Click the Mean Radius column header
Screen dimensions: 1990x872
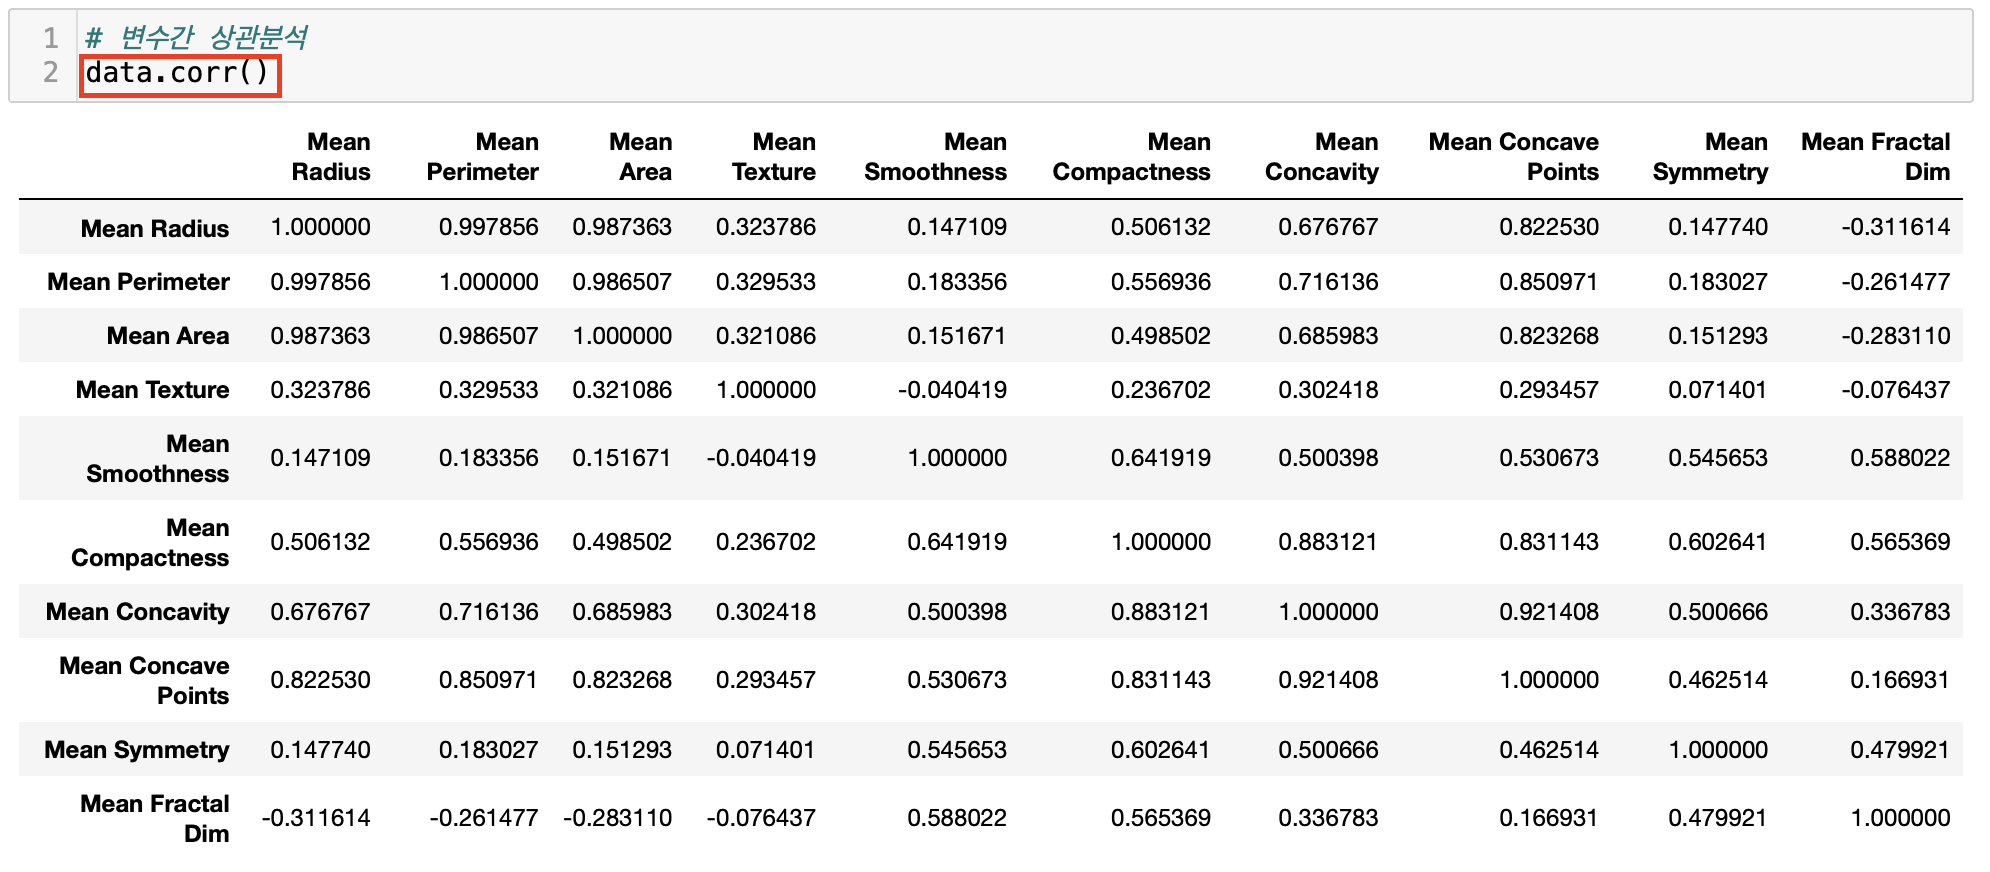[331, 157]
